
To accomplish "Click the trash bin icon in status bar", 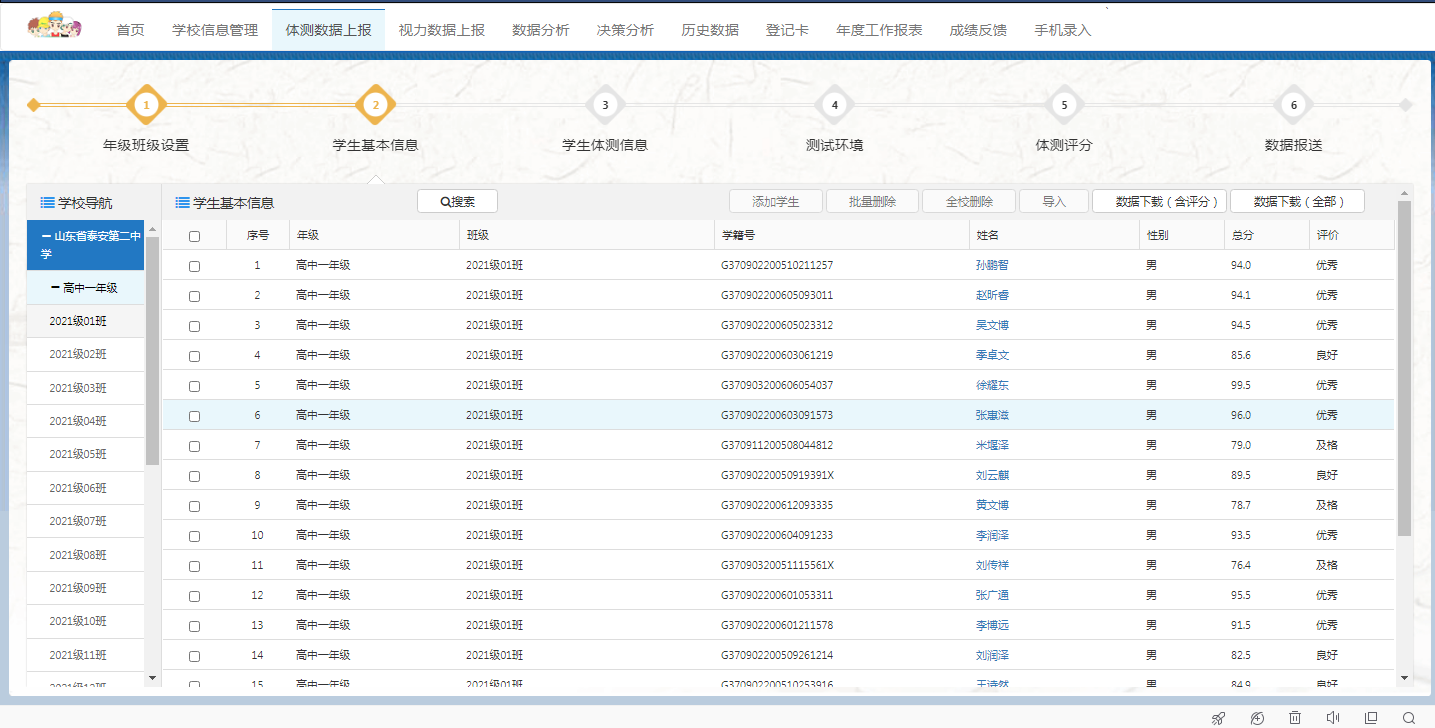I will click(x=1295, y=718).
